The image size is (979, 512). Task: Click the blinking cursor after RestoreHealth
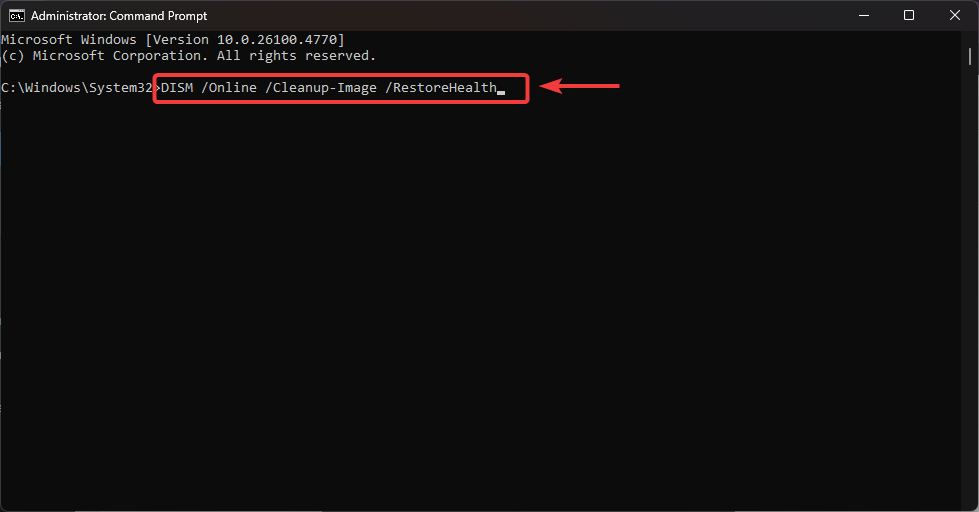pos(501,91)
